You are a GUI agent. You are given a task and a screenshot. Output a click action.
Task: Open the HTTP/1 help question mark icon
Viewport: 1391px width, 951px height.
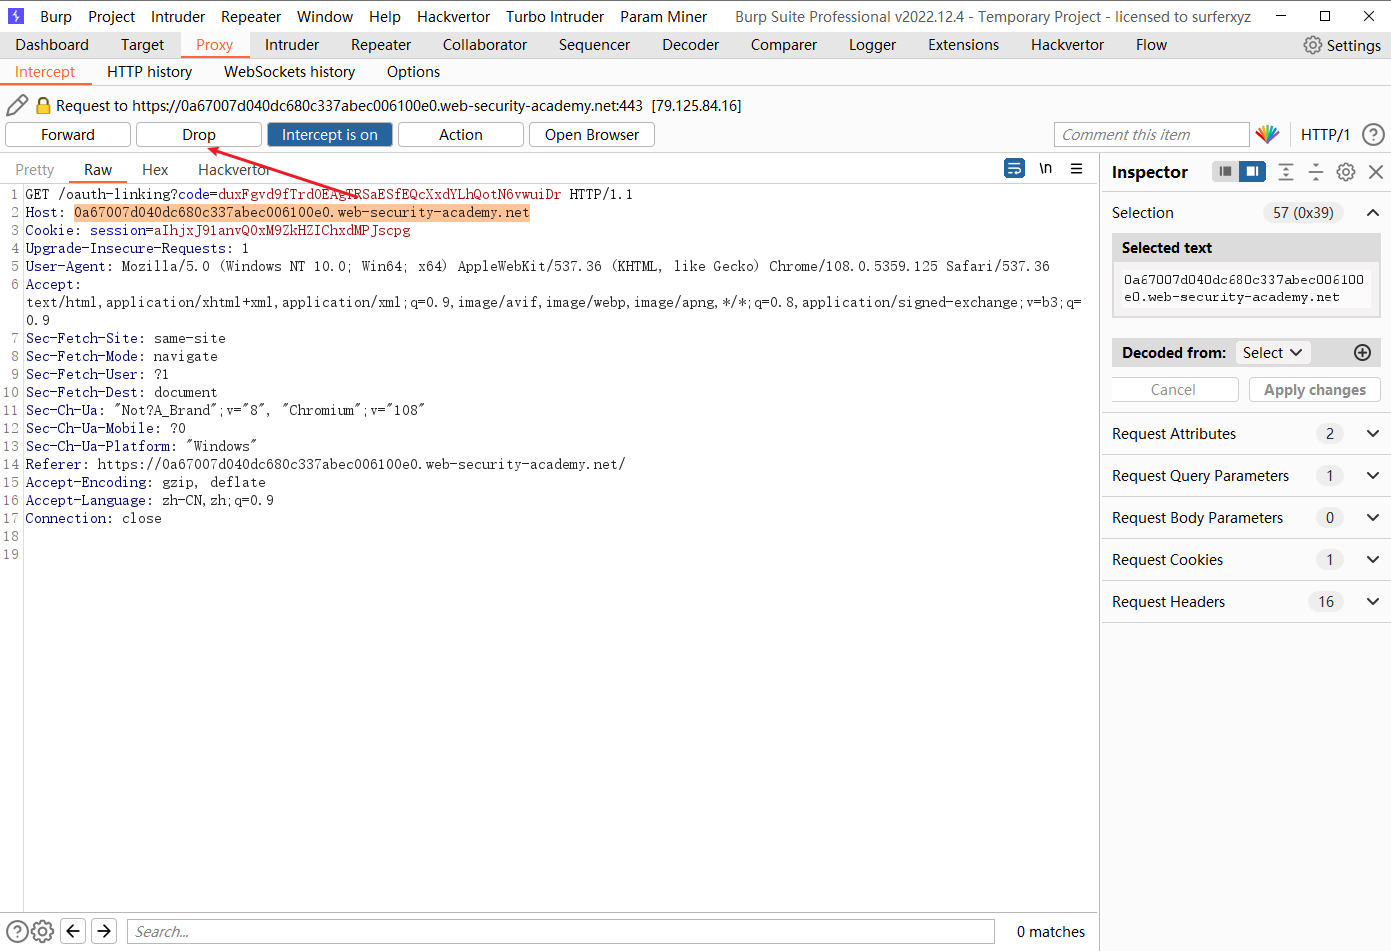1373,134
